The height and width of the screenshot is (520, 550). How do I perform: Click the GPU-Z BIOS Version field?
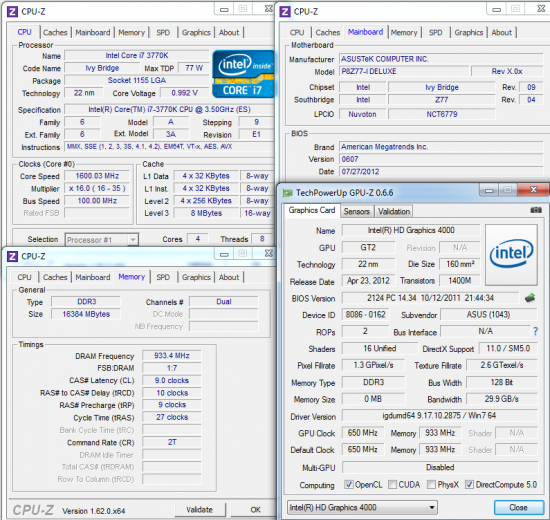(430, 298)
